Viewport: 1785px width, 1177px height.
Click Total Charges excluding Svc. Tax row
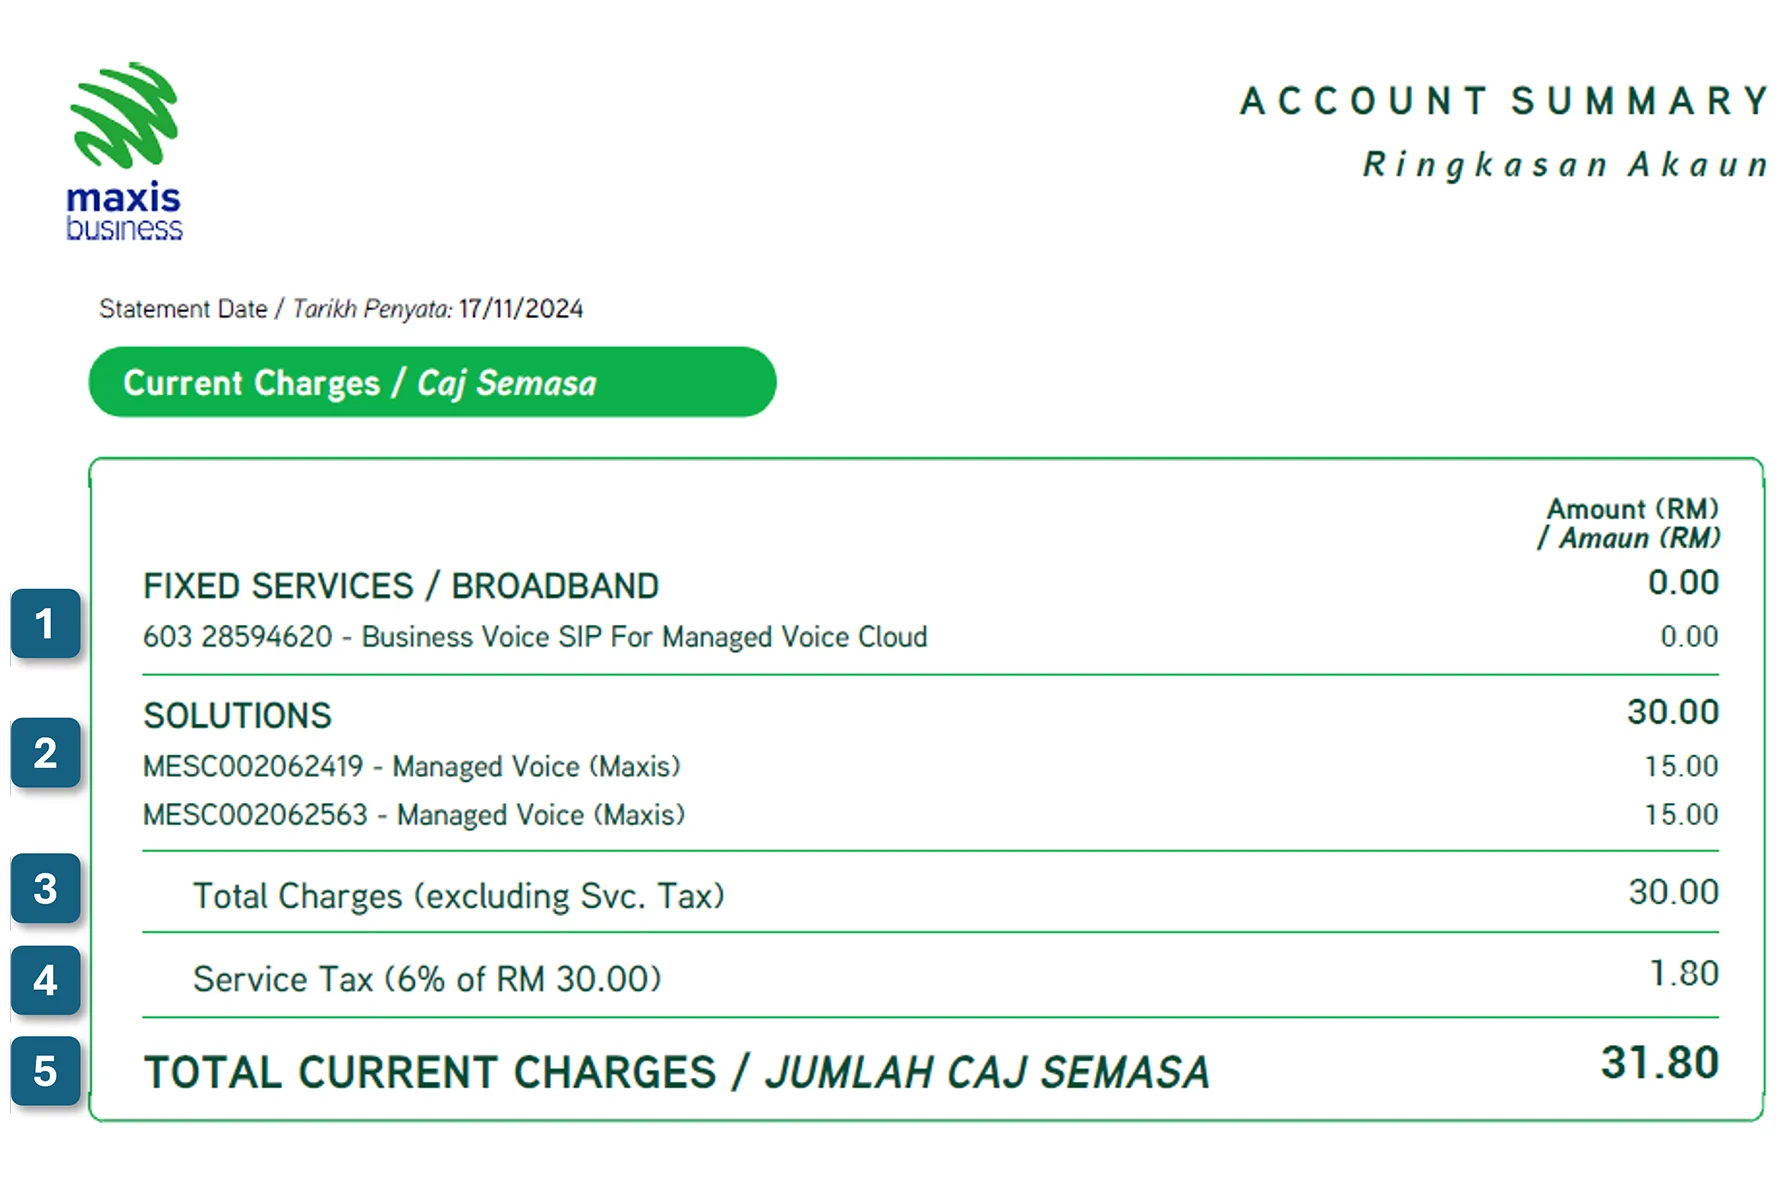[930, 893]
